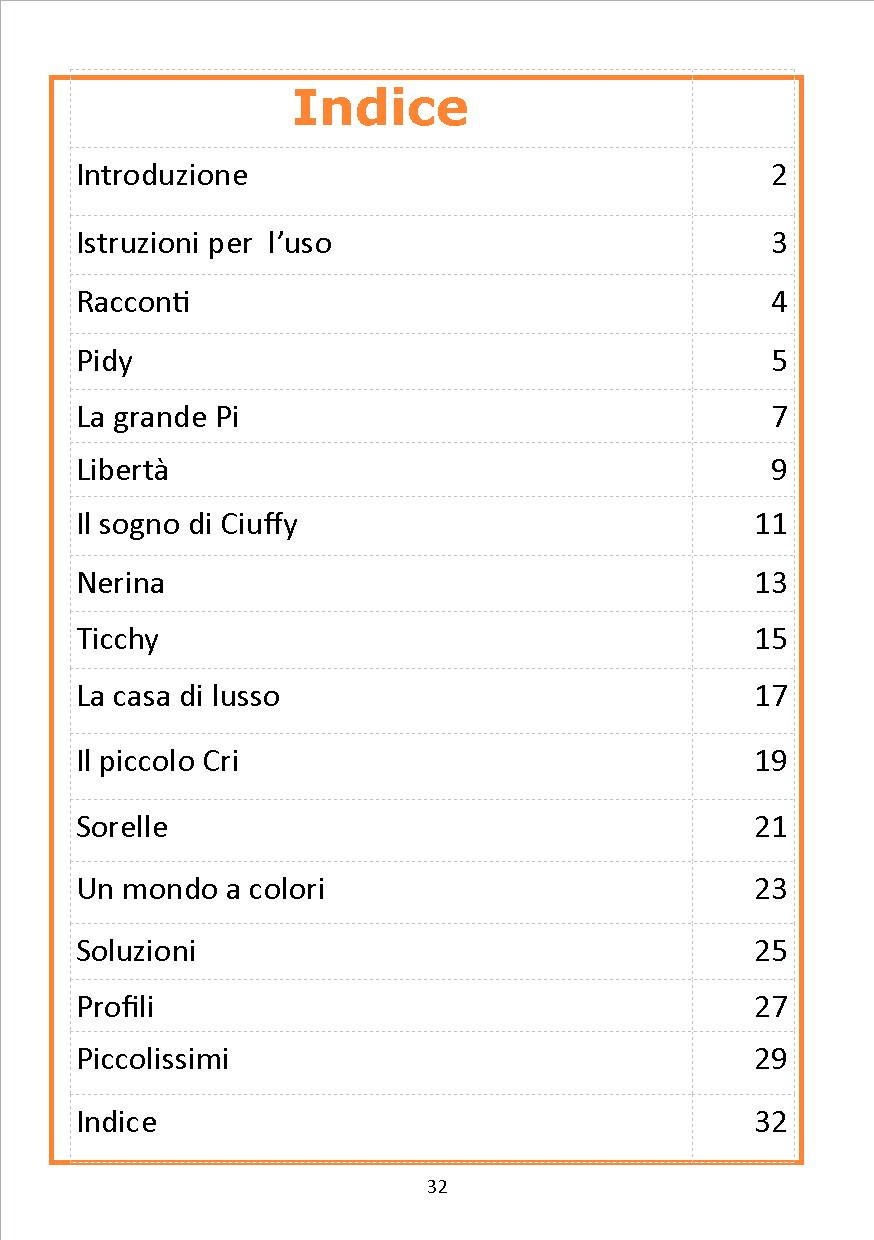Click the Istruzioni per l'uso entry
874x1240 pixels.
[x=204, y=243]
